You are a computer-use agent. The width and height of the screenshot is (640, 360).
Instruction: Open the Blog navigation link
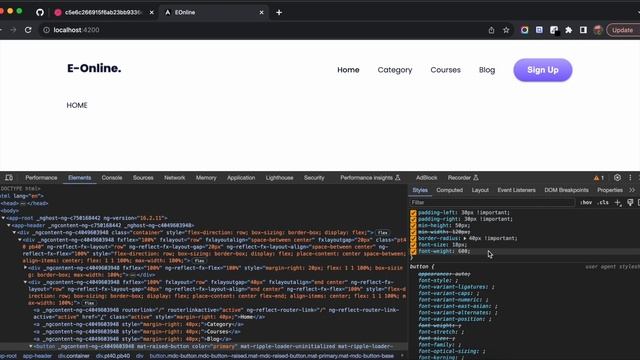click(x=487, y=70)
